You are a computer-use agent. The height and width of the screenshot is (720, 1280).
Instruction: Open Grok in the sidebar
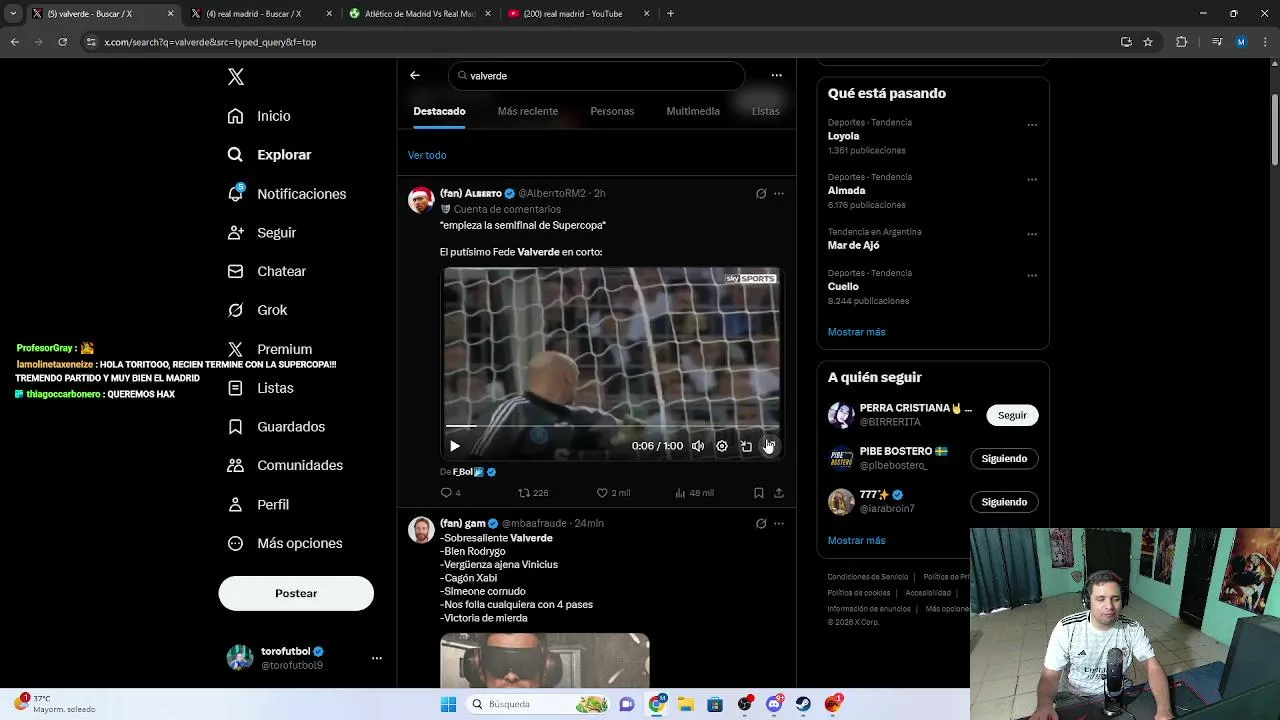[x=257, y=310]
